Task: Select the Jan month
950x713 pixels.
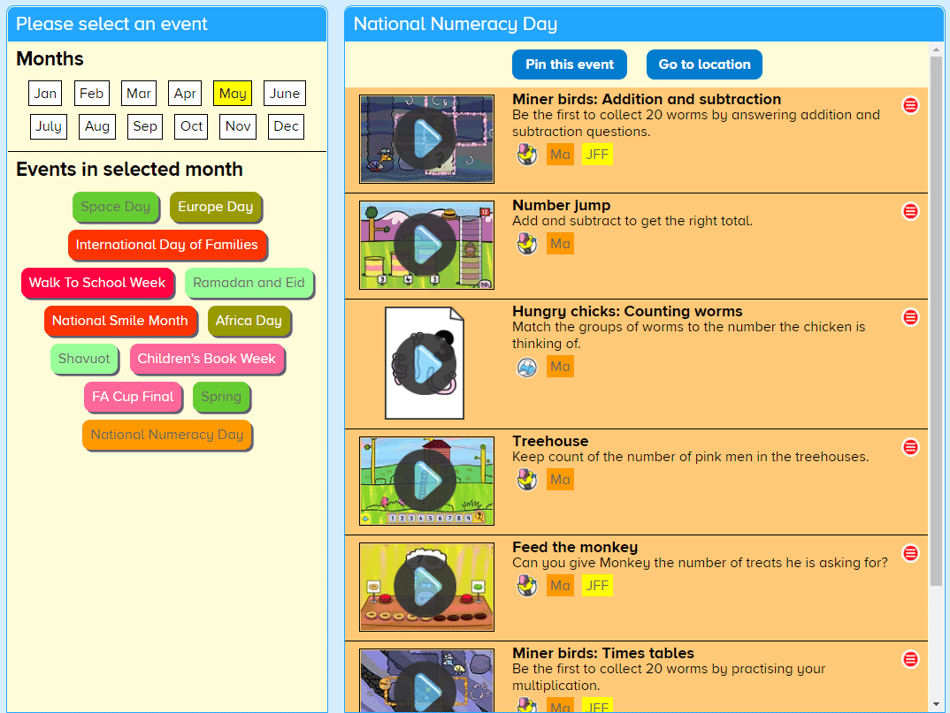Action: click(x=45, y=93)
